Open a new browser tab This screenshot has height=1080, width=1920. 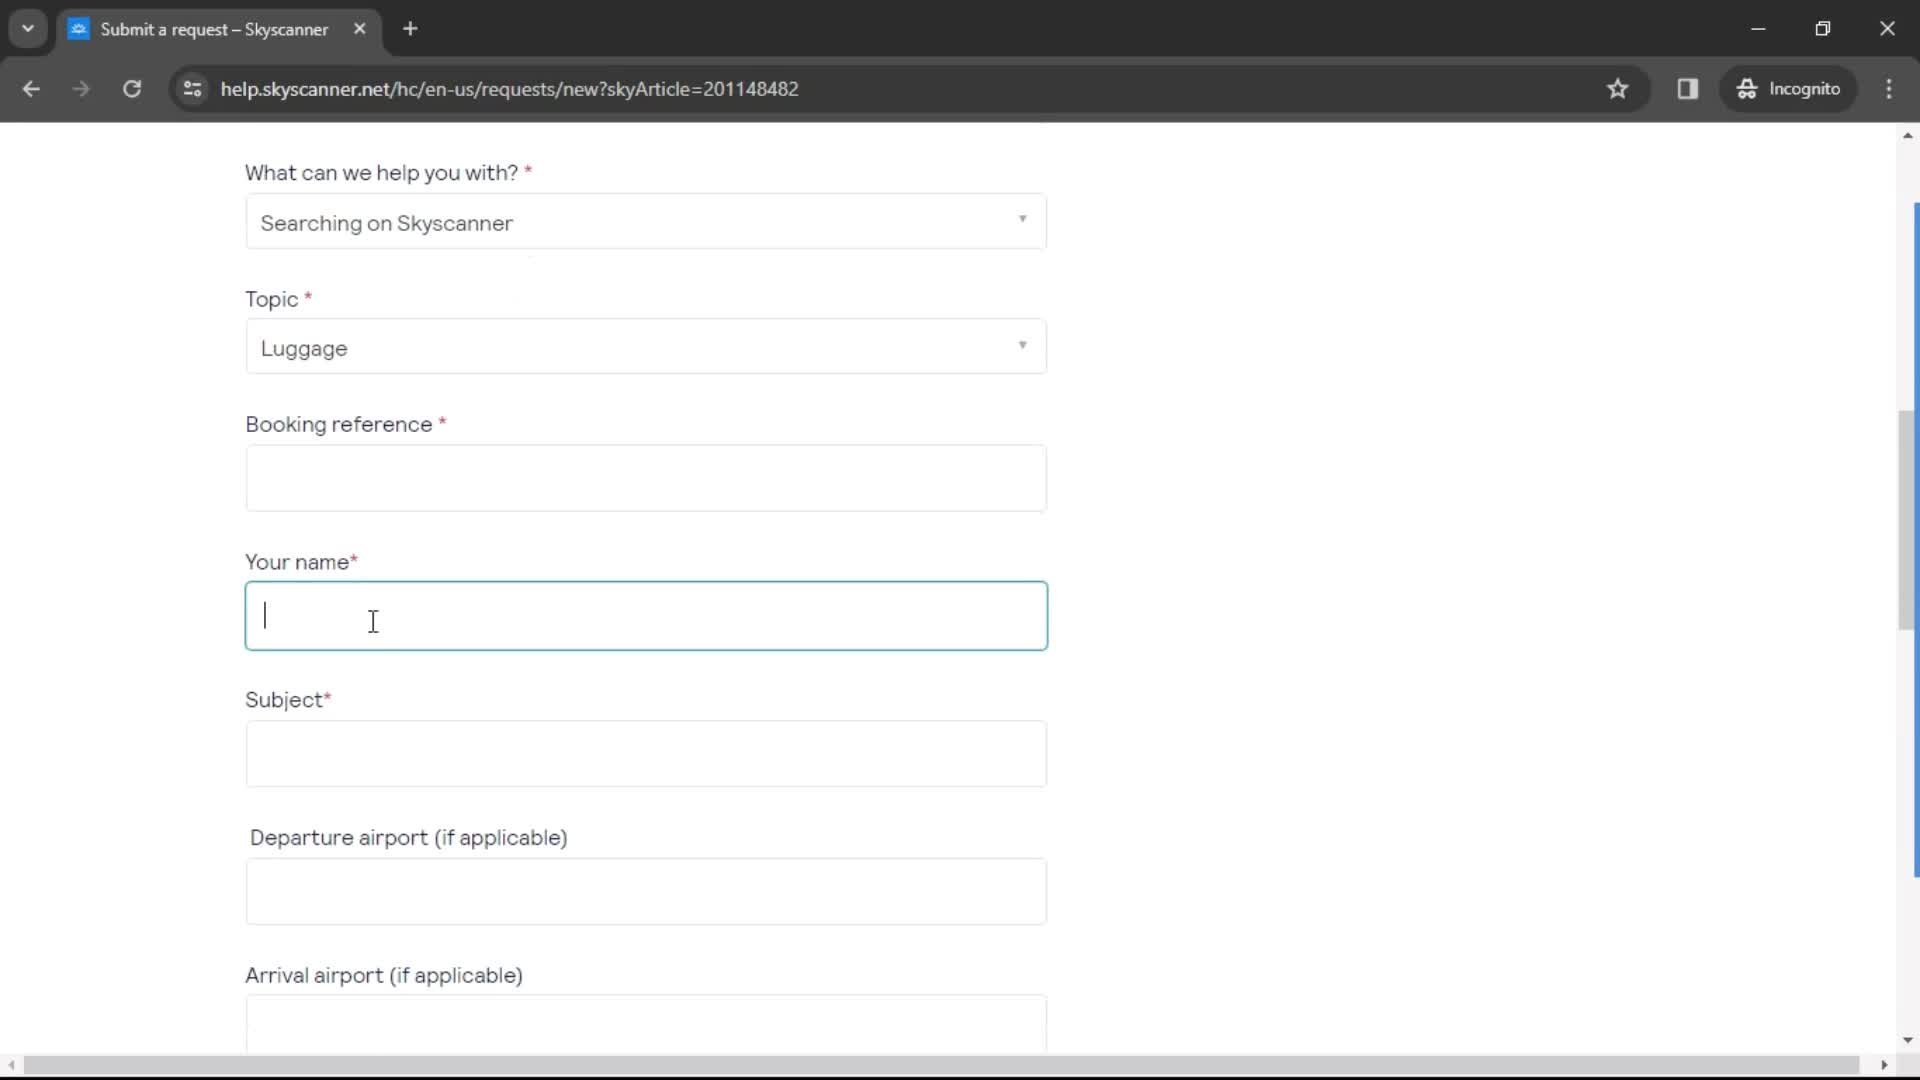(410, 29)
